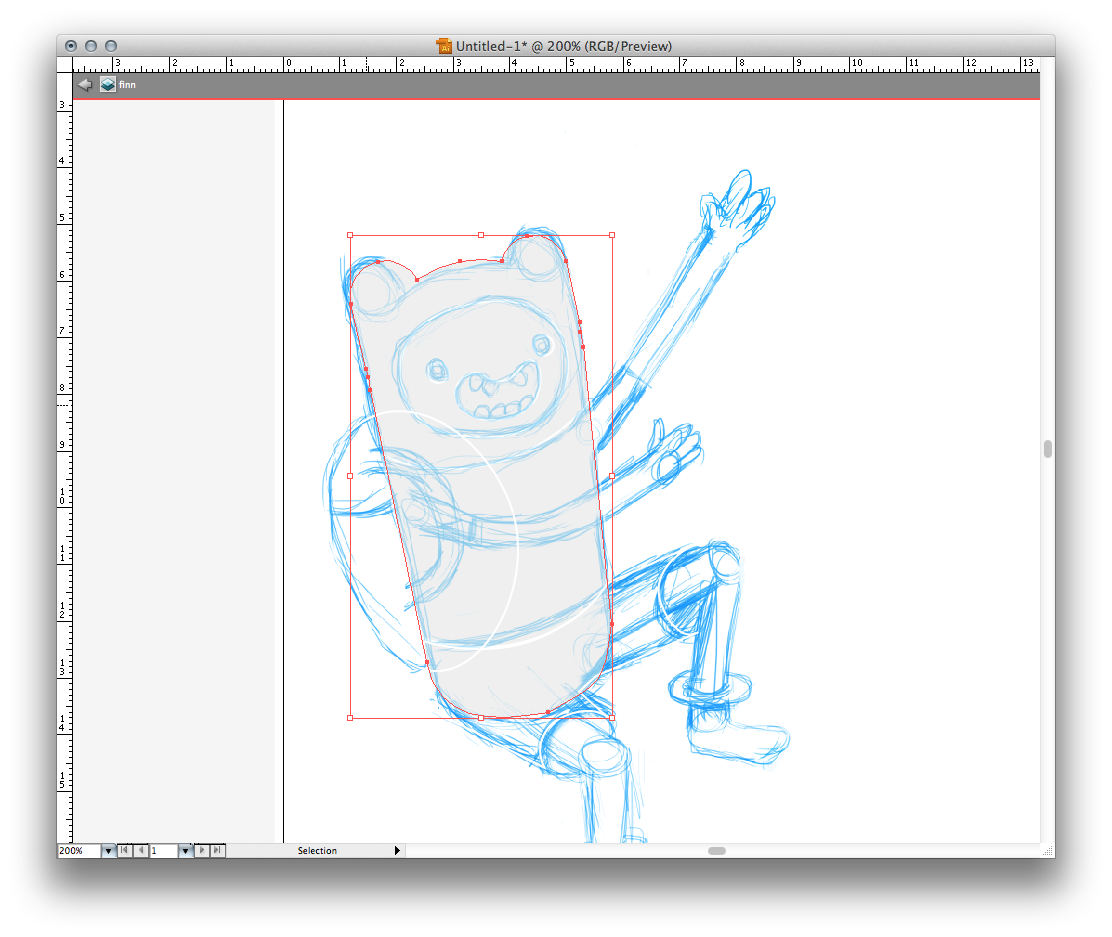Close the Untitled-1 document window

[71, 46]
